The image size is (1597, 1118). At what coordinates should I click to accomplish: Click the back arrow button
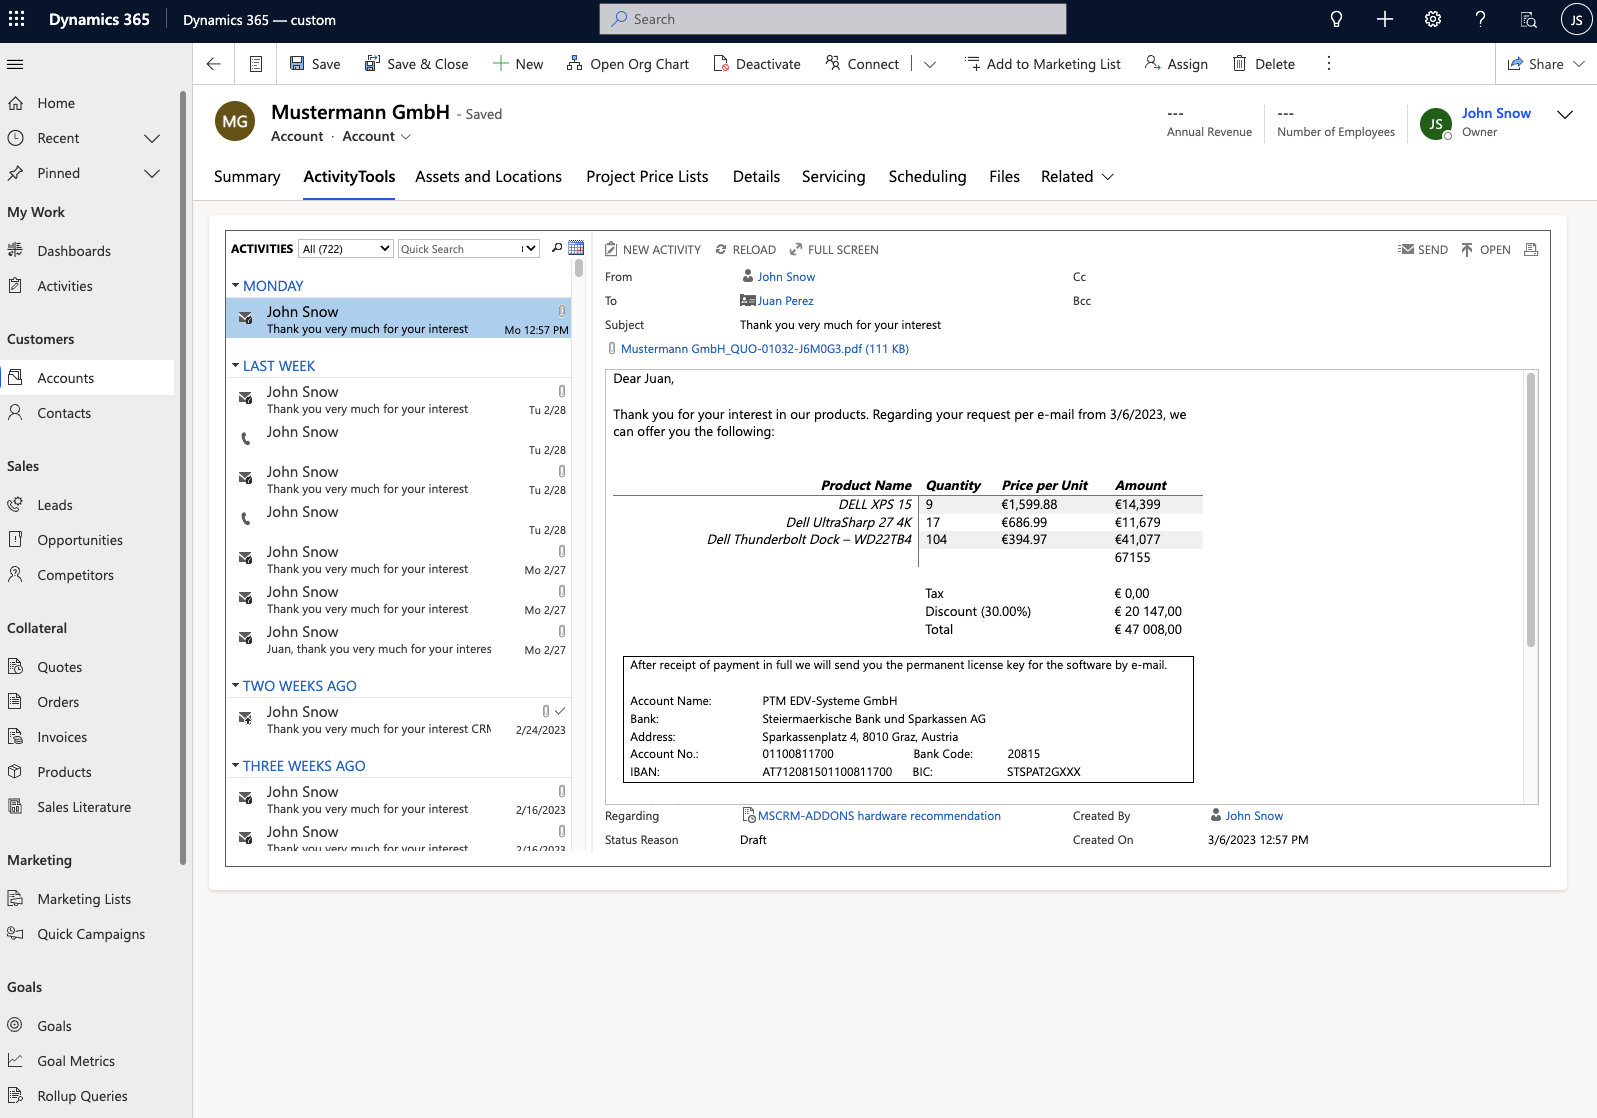(213, 64)
